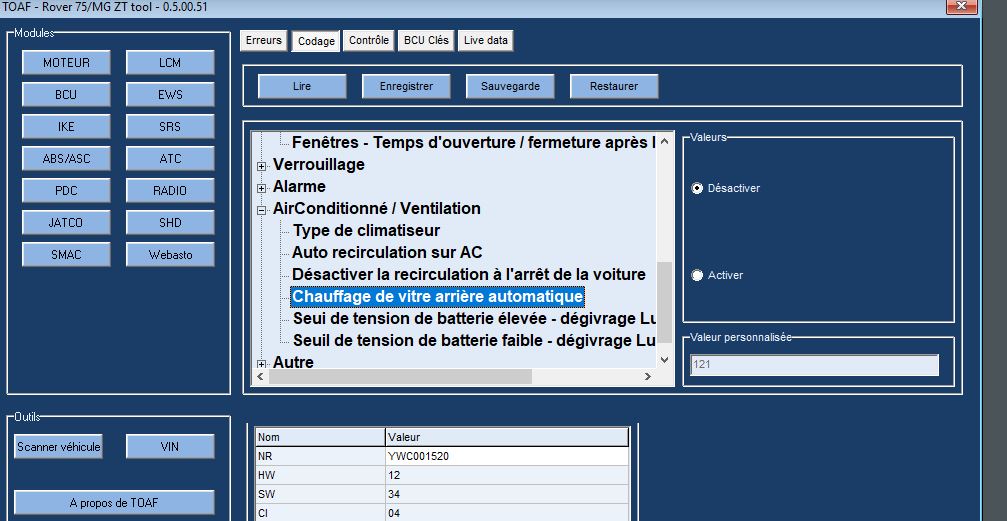Click tree horizontal scrollbar thumb
The height and width of the screenshot is (521, 1007).
coord(400,377)
